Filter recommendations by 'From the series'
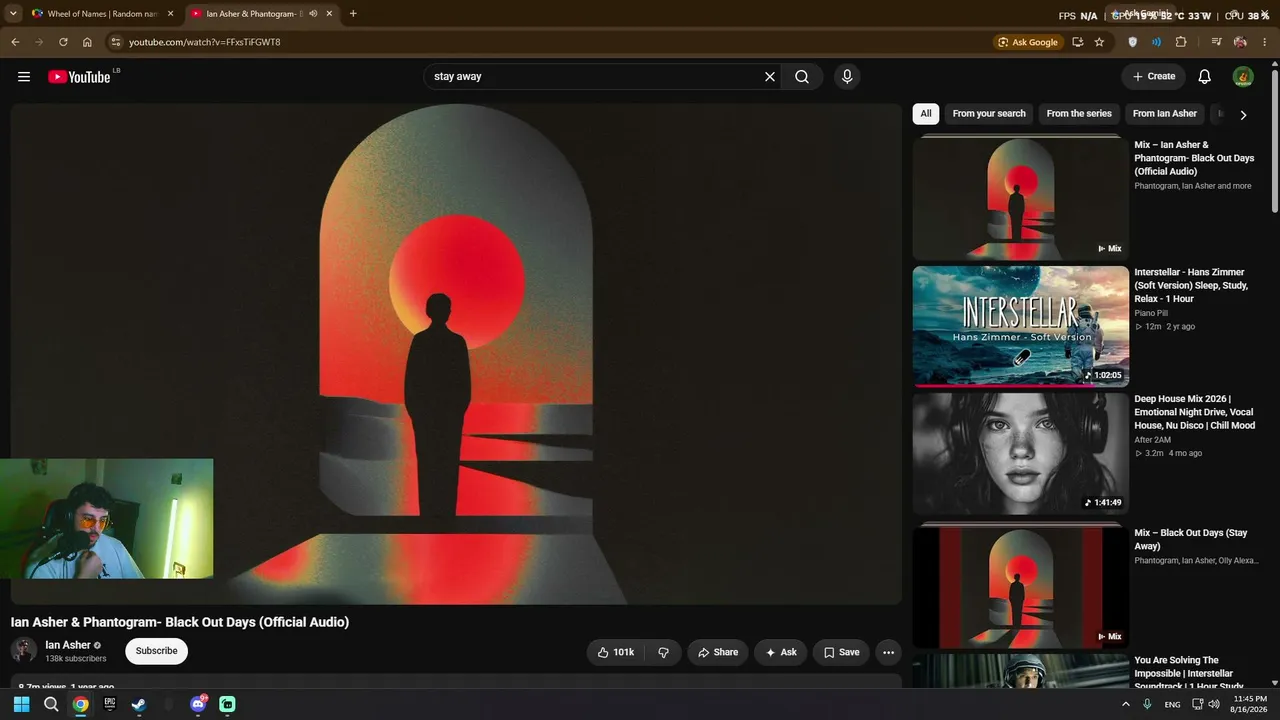 click(1079, 114)
